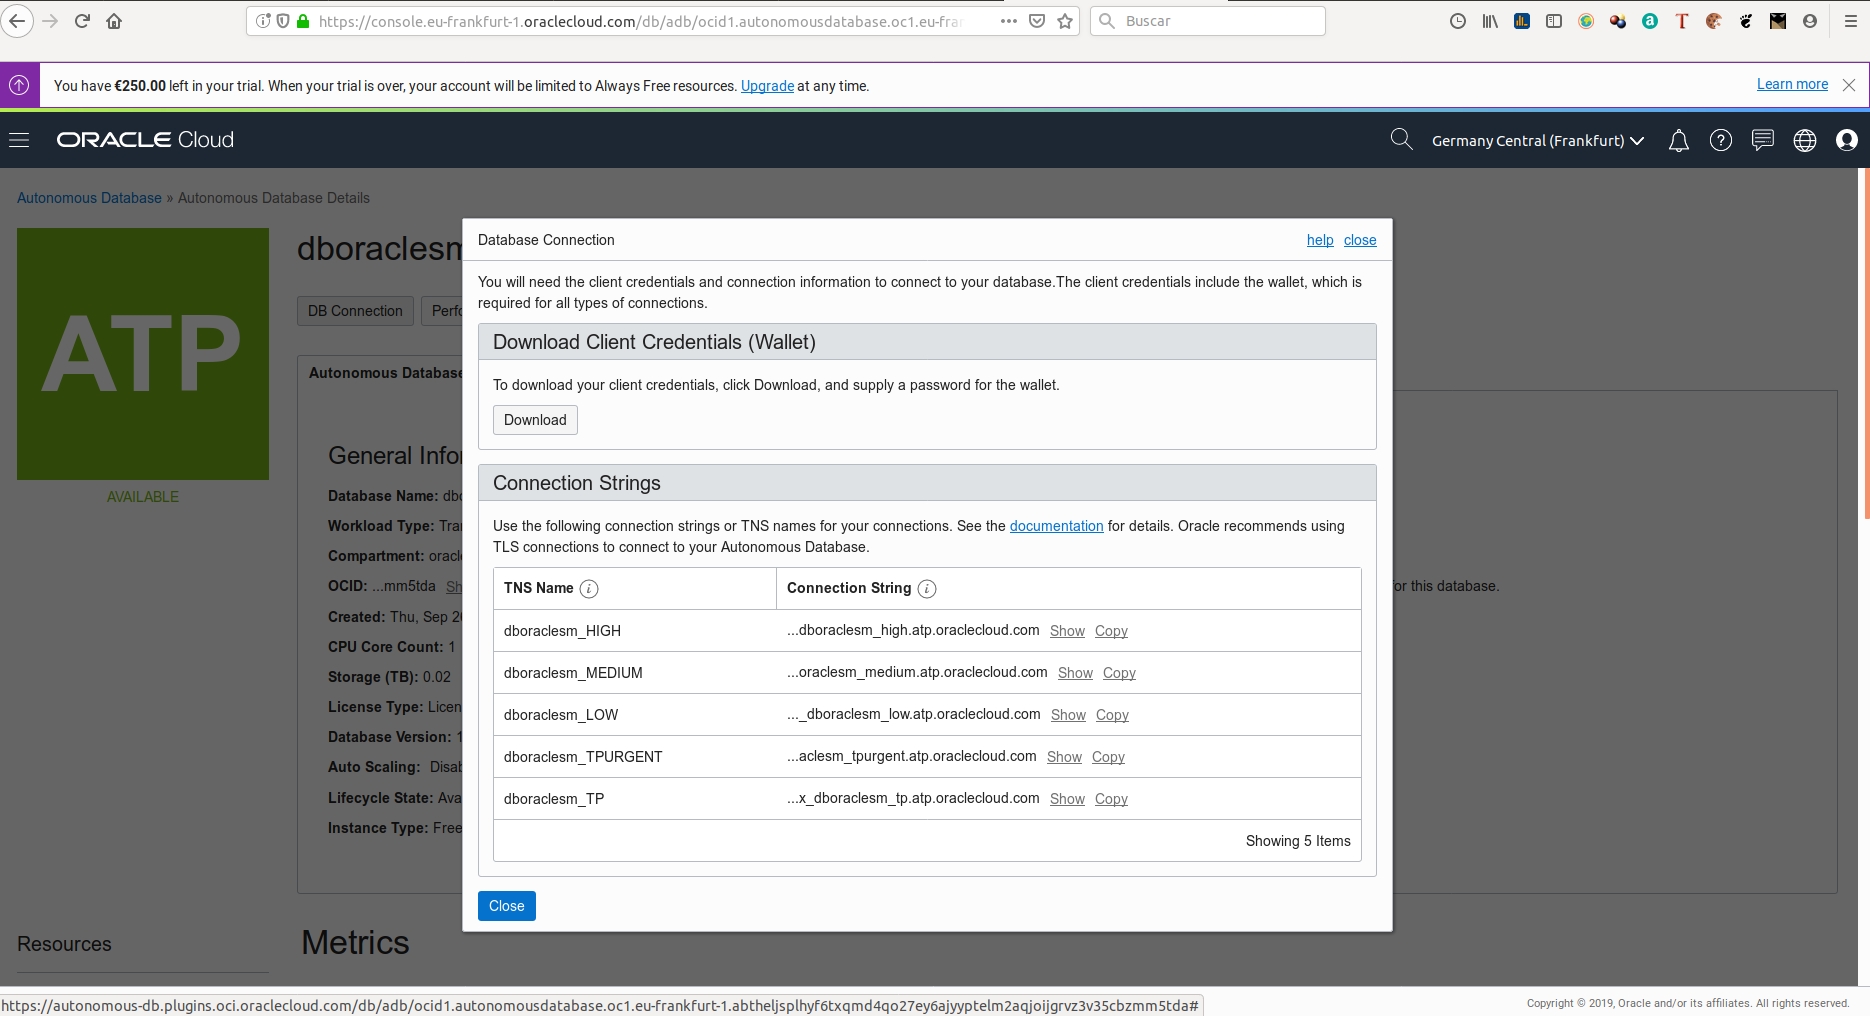Show the dboraclesm_TP connection string
Image resolution: width=1870 pixels, height=1016 pixels.
pos(1067,799)
